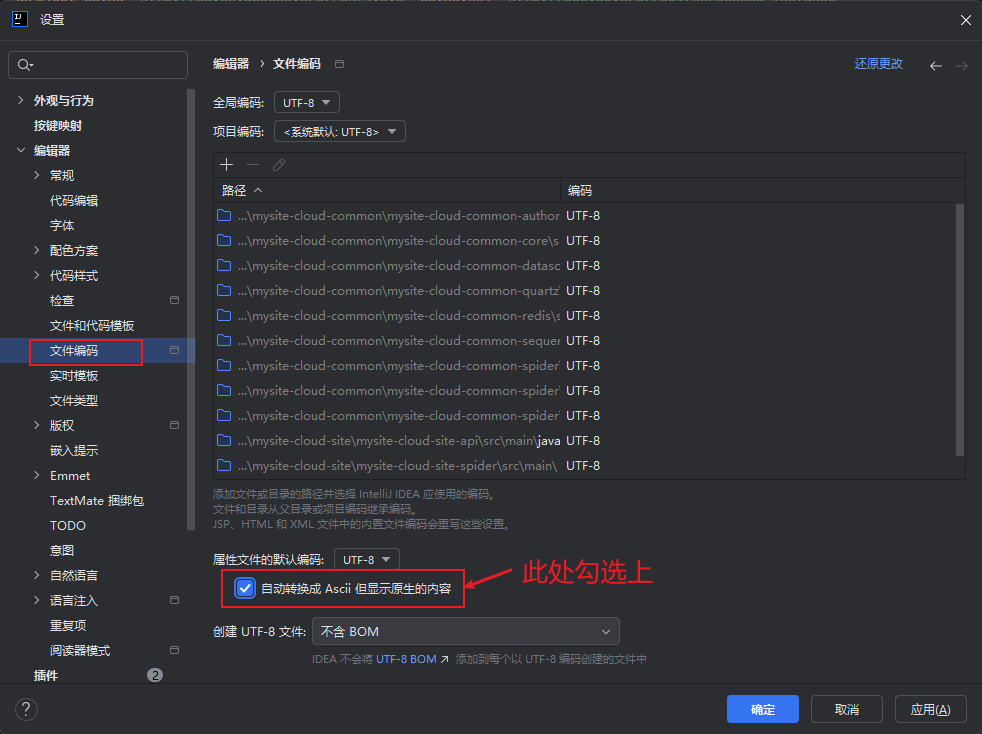Click the 确定 button

click(763, 709)
